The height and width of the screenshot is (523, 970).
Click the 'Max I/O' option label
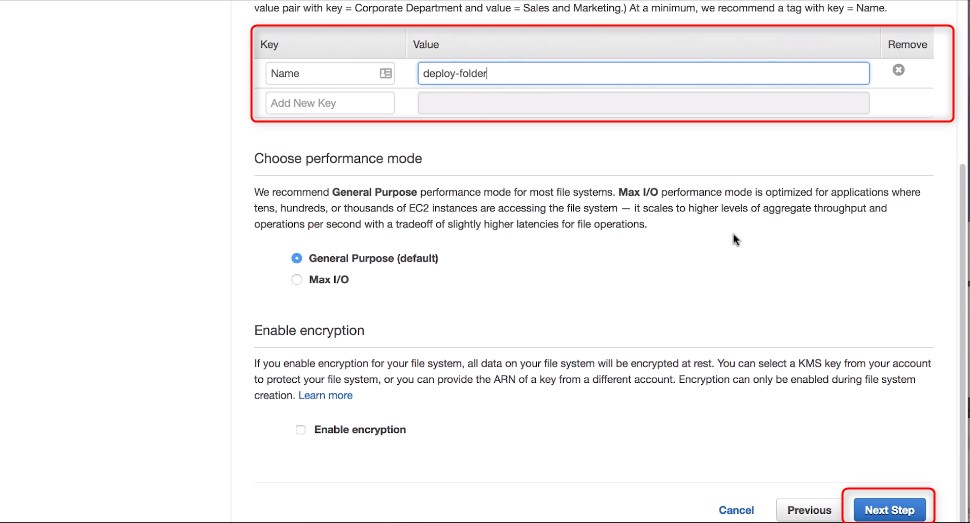(328, 279)
